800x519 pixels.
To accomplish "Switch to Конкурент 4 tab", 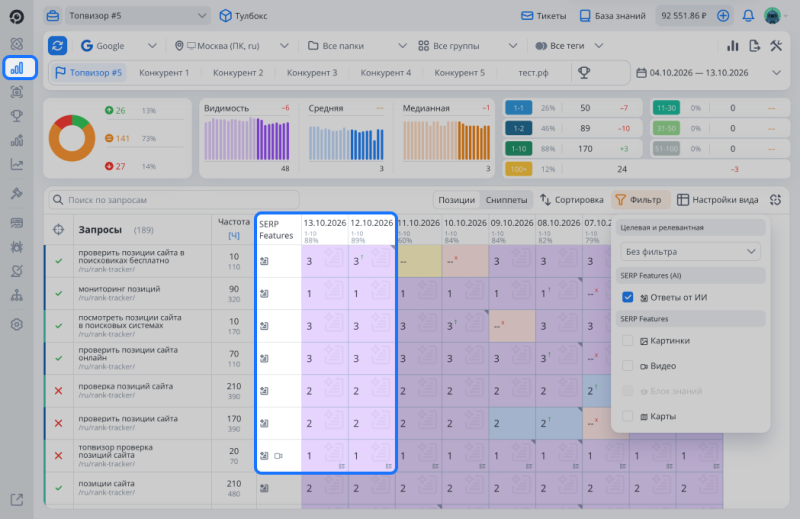I will 386,72.
